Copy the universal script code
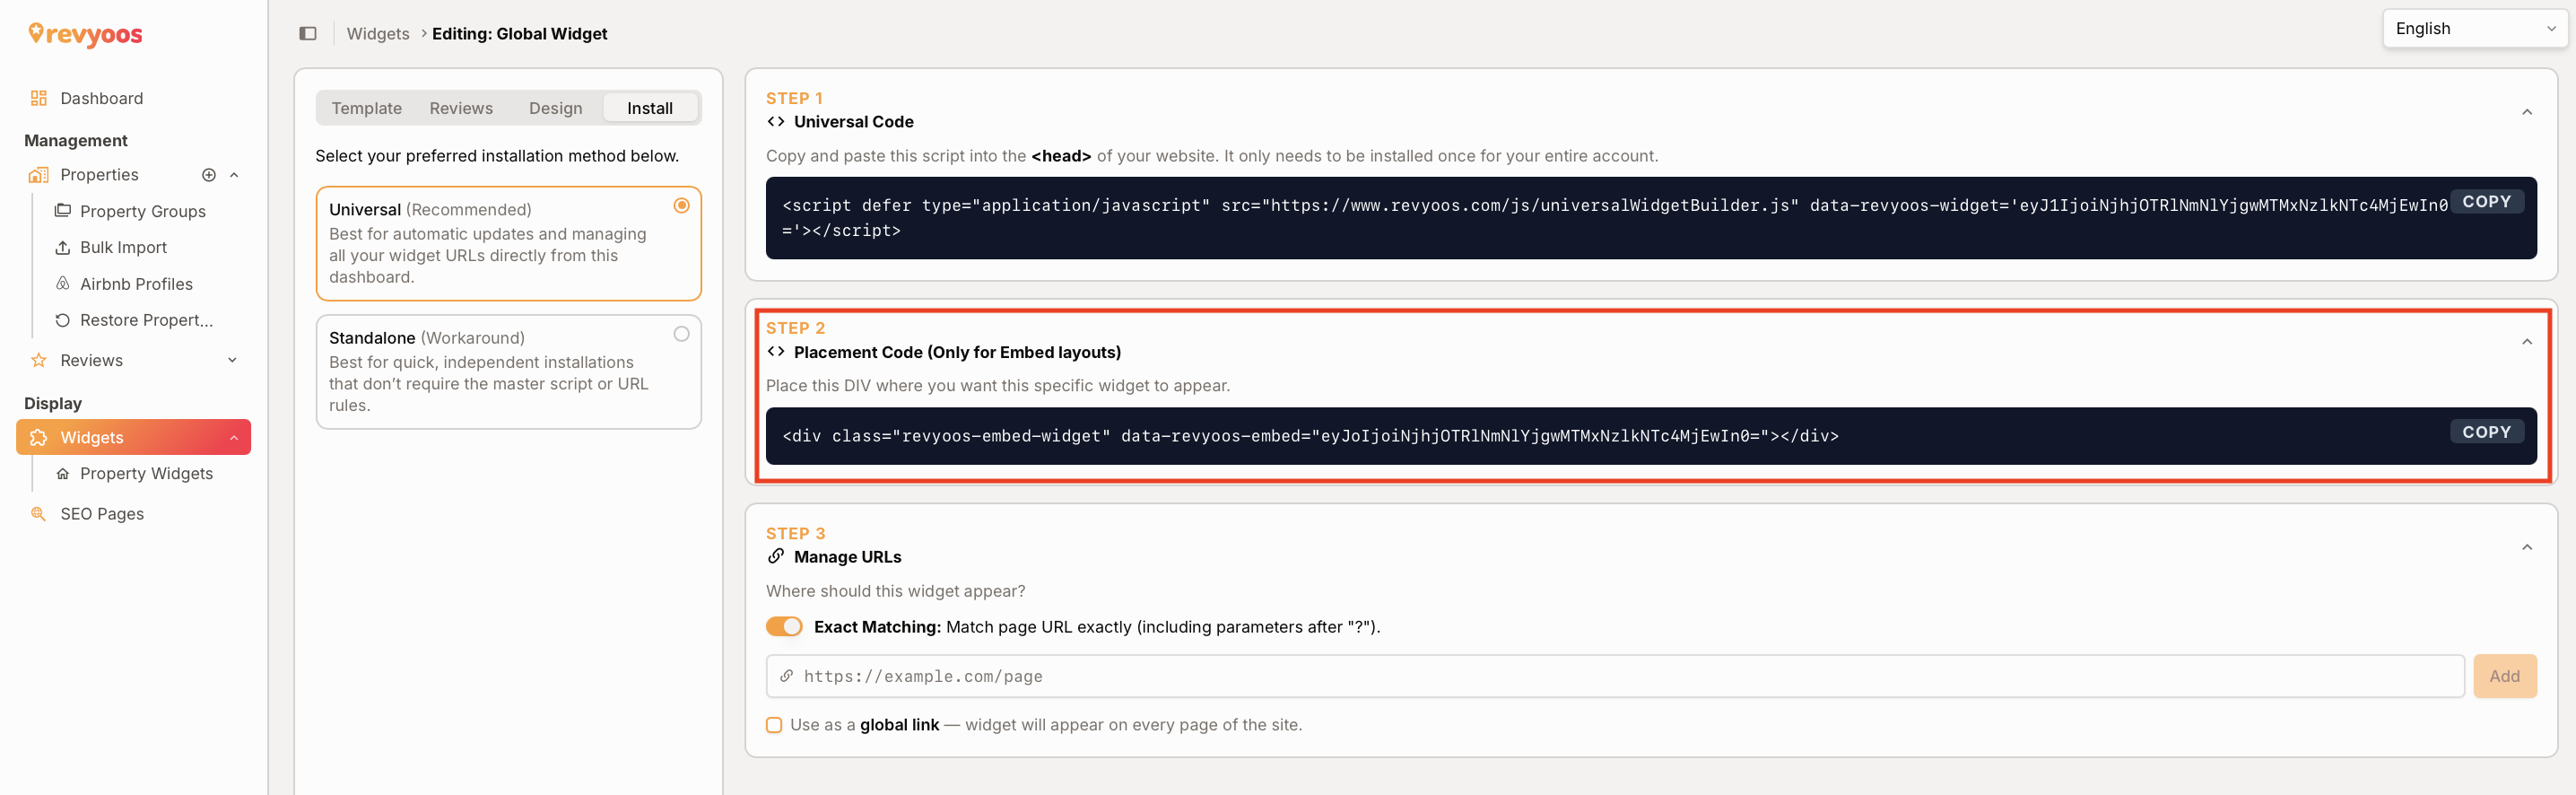 click(x=2487, y=202)
